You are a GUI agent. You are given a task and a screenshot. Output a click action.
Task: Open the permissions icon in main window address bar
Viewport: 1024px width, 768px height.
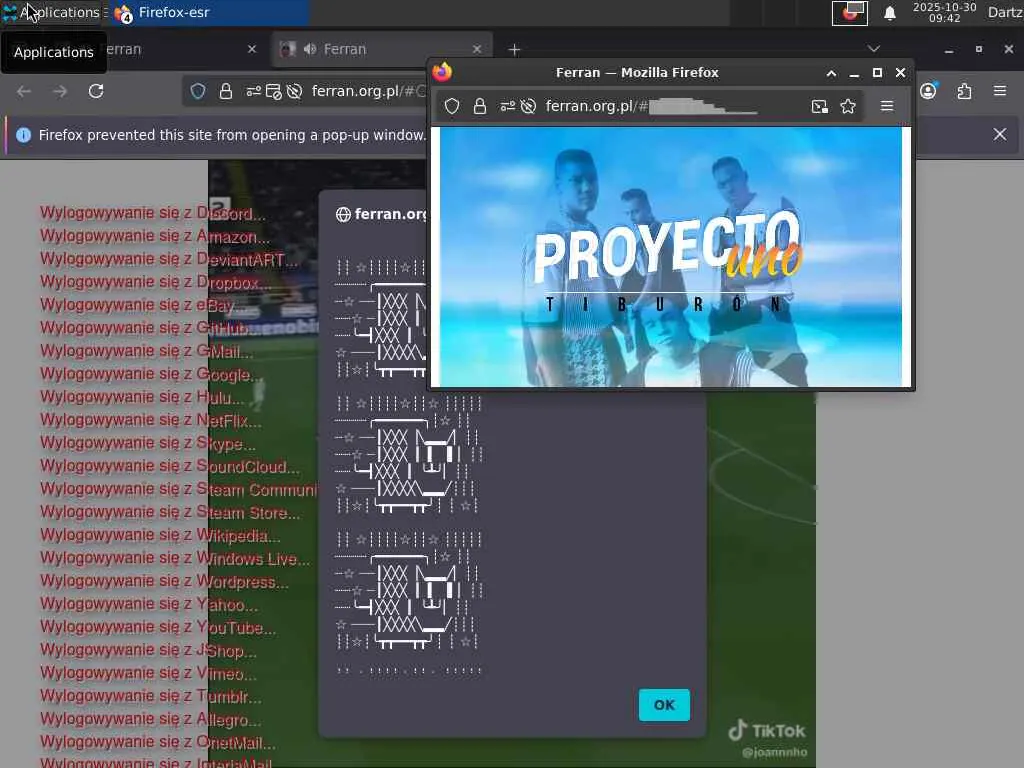coord(253,91)
